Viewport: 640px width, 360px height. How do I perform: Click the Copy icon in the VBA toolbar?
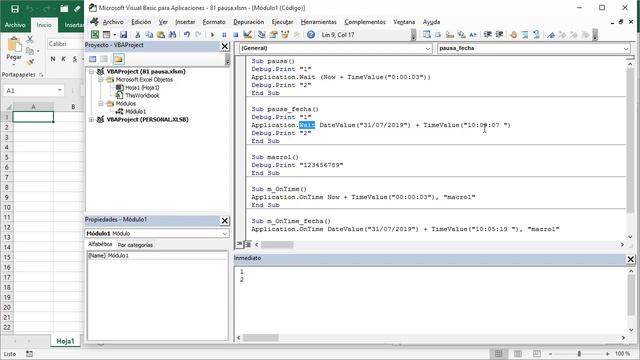(x=149, y=35)
